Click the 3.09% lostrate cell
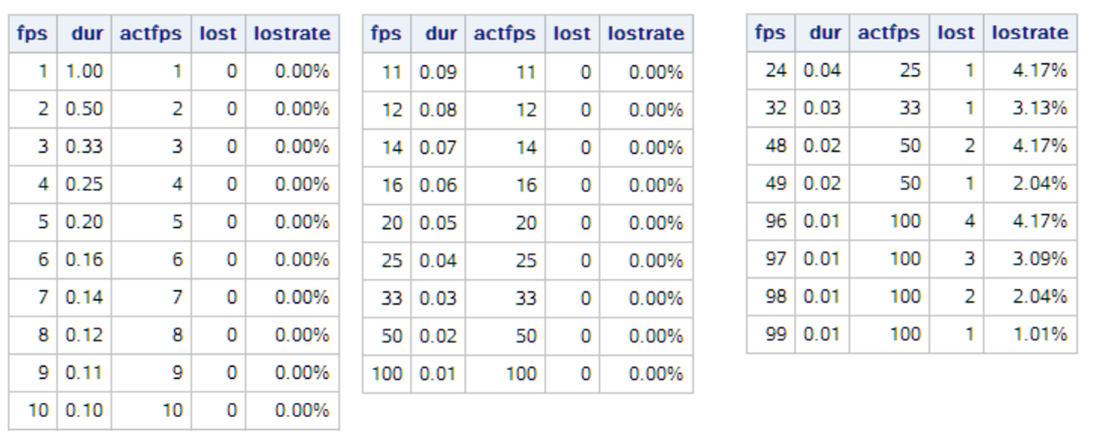Screen dimensions: 1093x432 [1030, 259]
